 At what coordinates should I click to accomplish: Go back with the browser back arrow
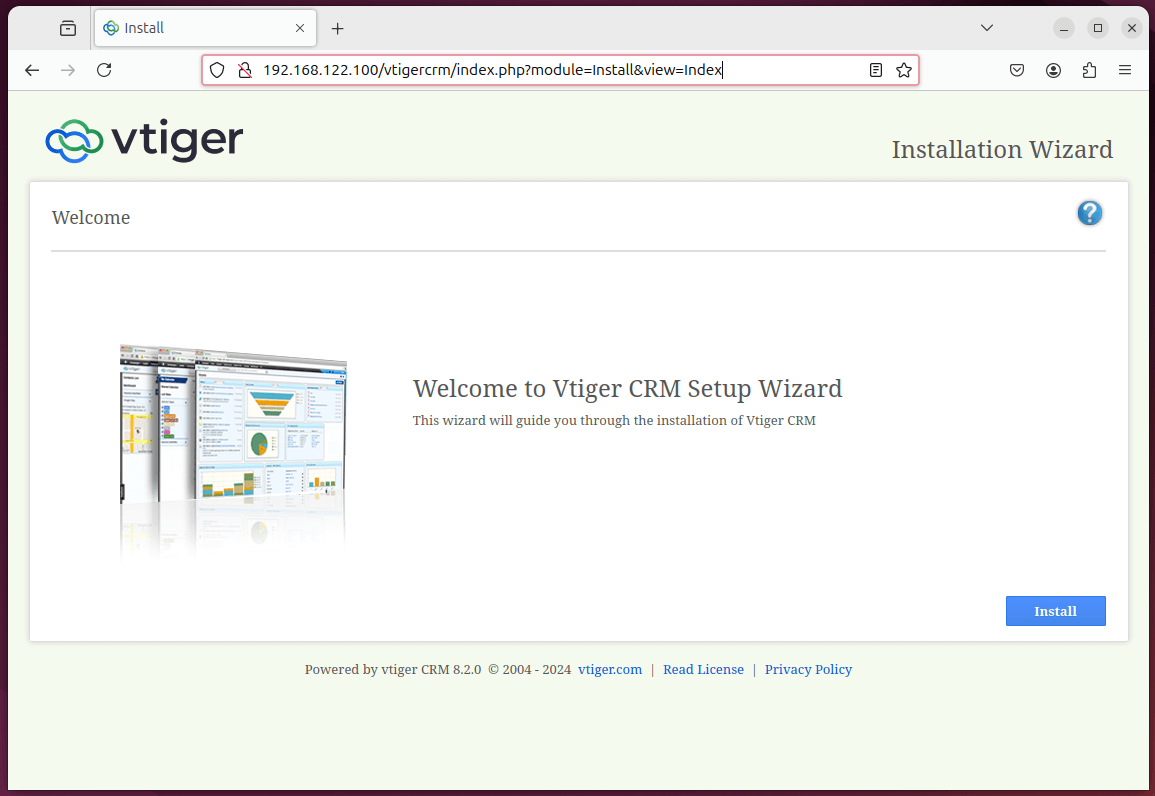coord(32,70)
